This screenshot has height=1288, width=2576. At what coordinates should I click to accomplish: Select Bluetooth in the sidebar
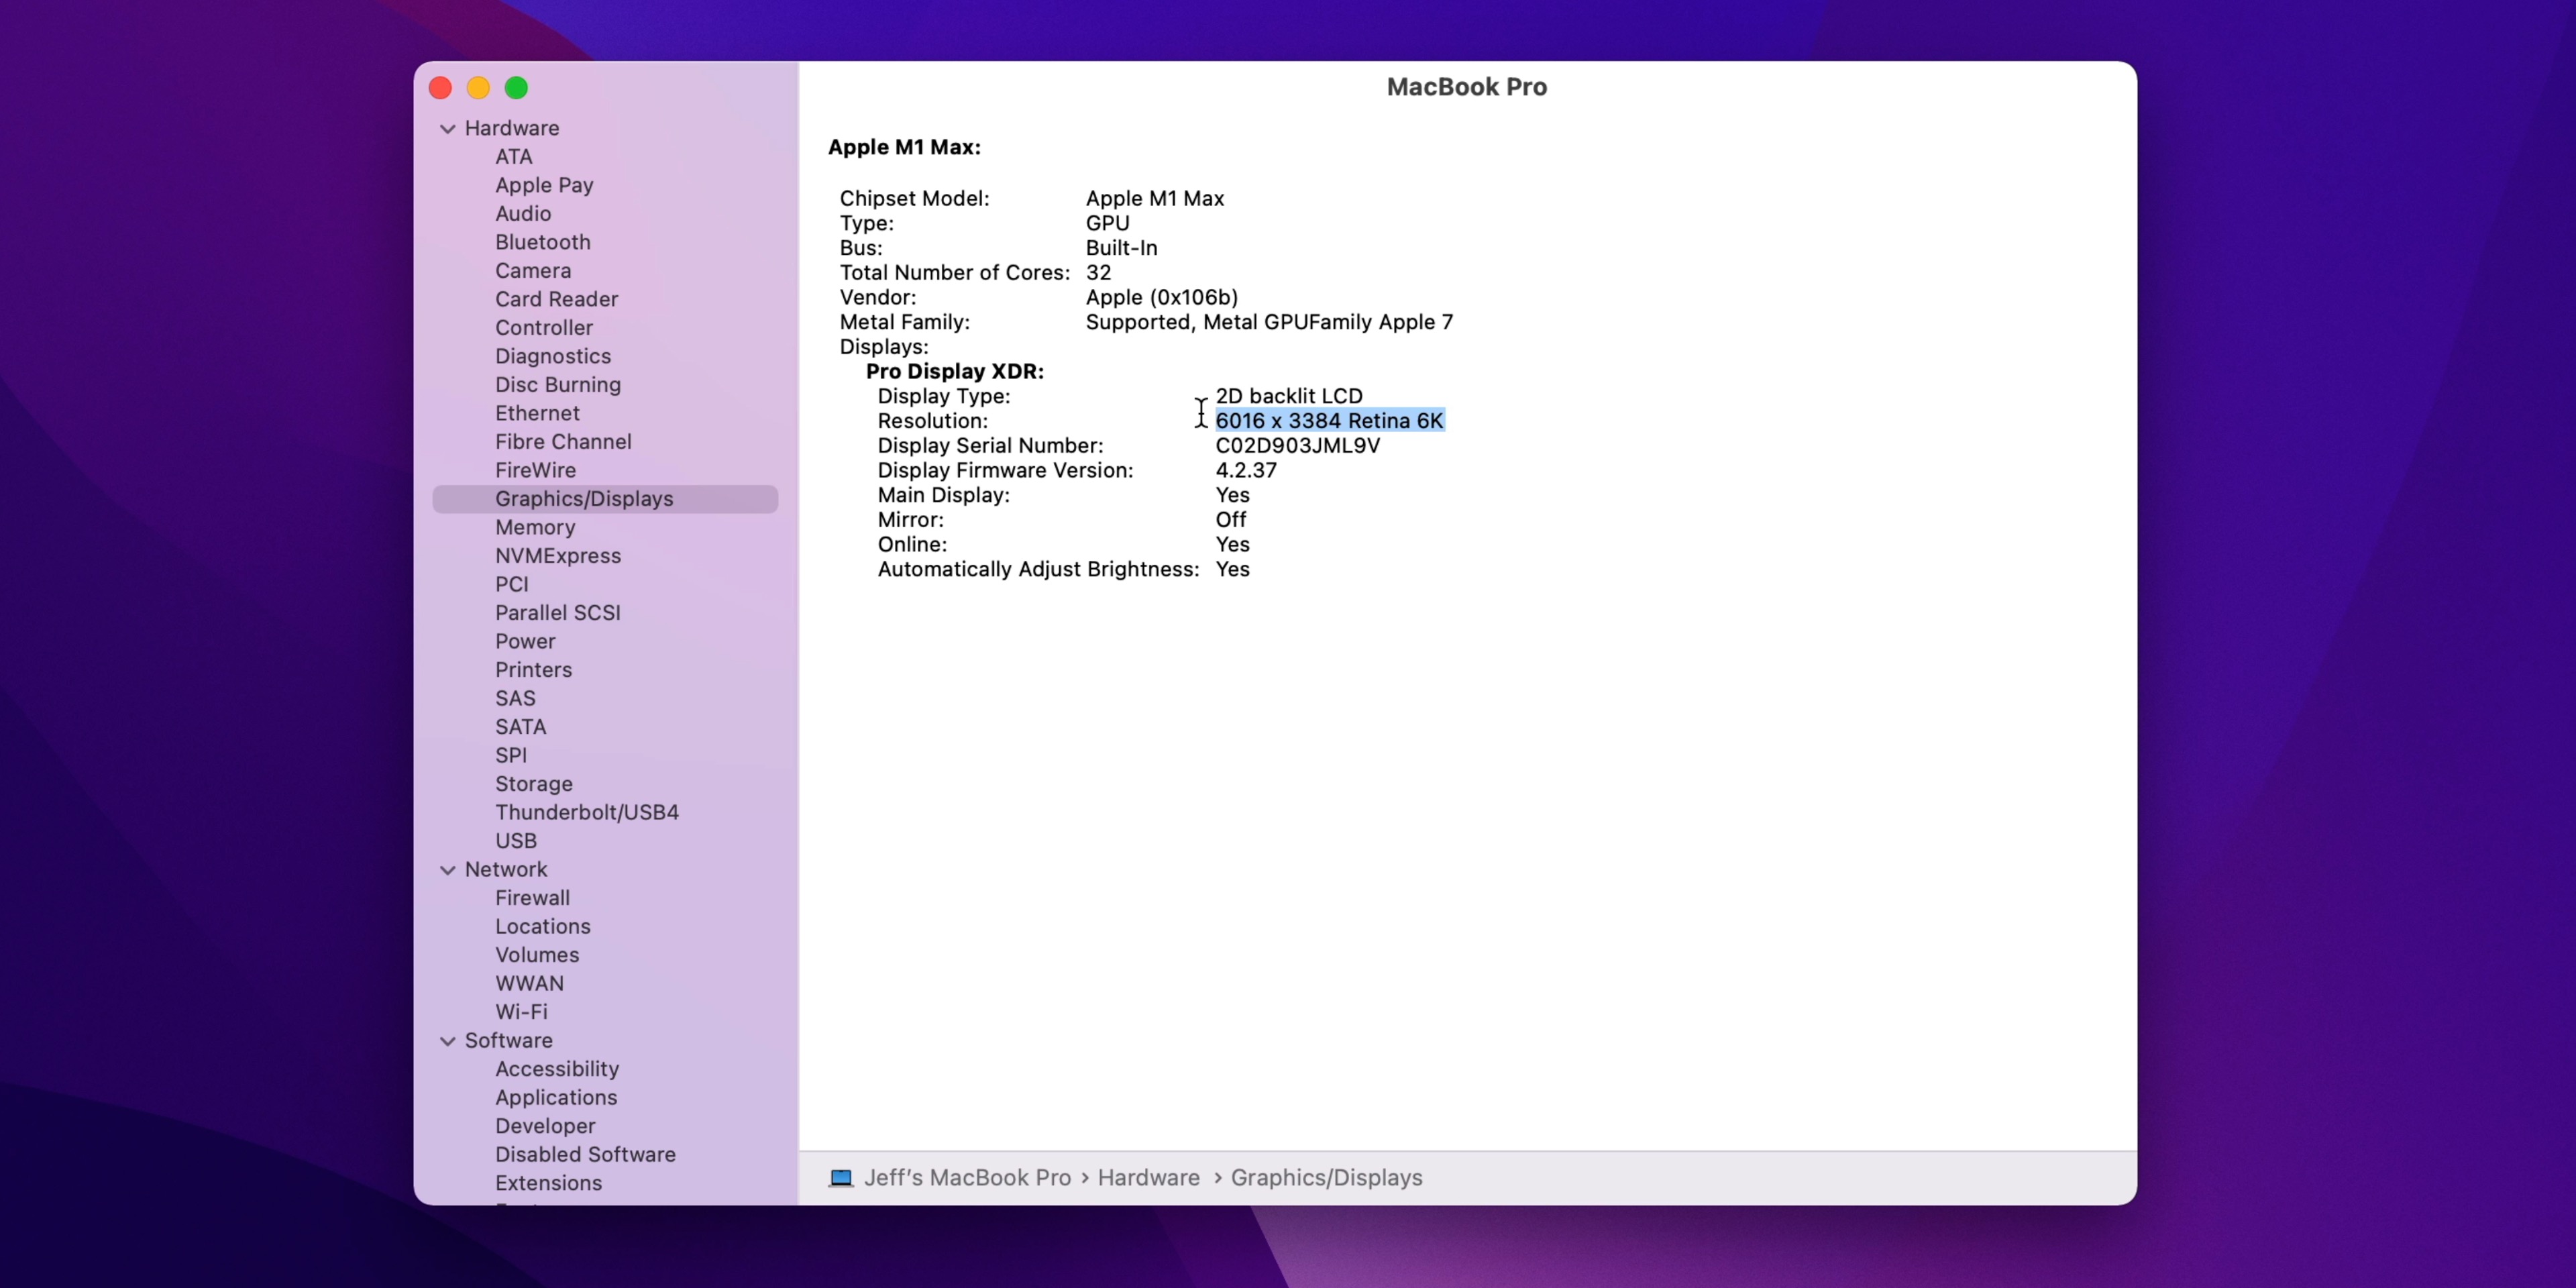pyautogui.click(x=542, y=242)
